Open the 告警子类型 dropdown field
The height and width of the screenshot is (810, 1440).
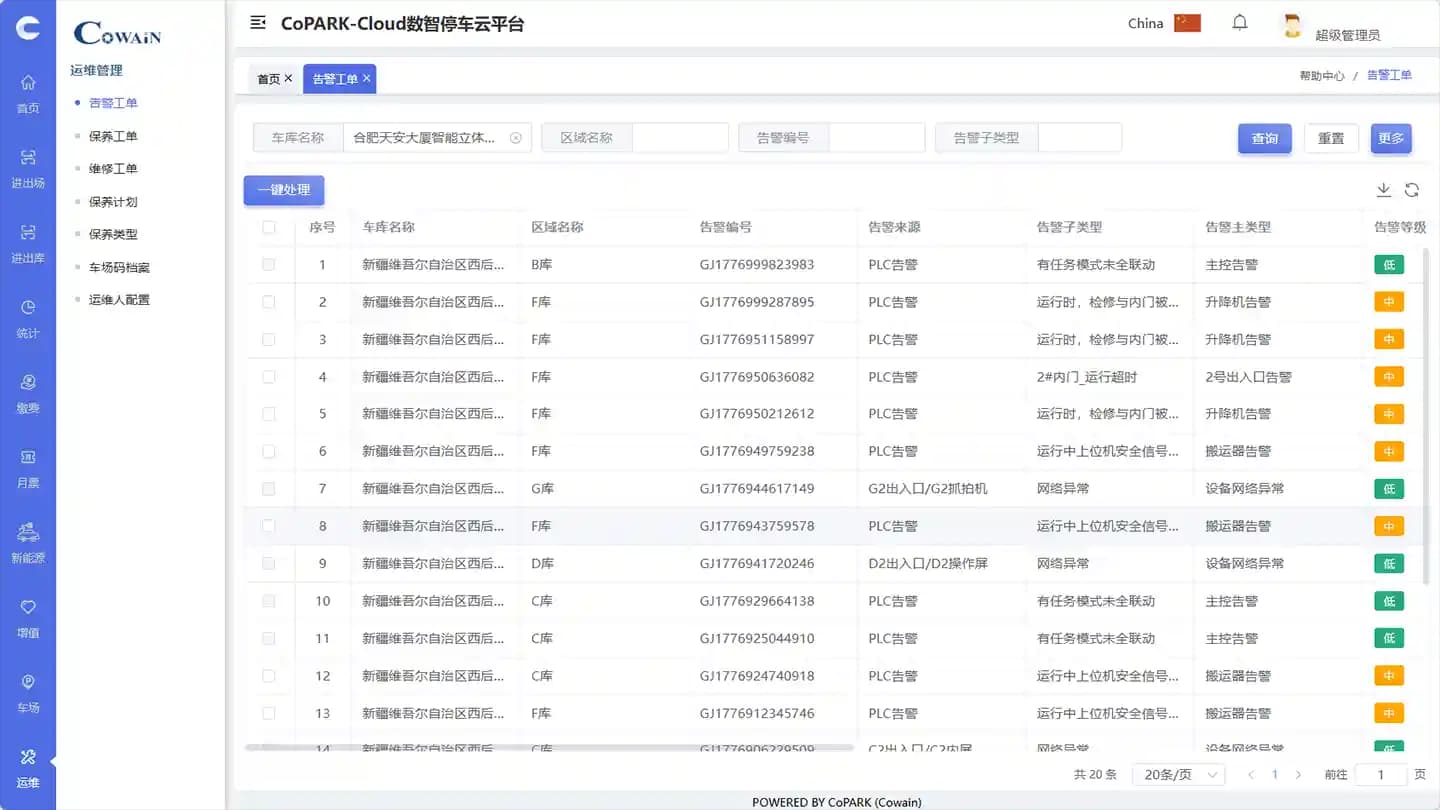(x=1080, y=138)
